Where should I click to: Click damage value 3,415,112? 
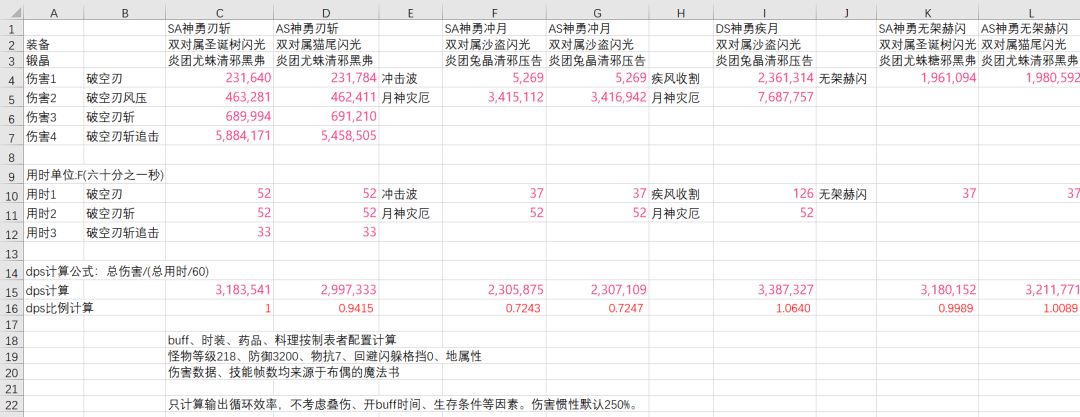[515, 98]
